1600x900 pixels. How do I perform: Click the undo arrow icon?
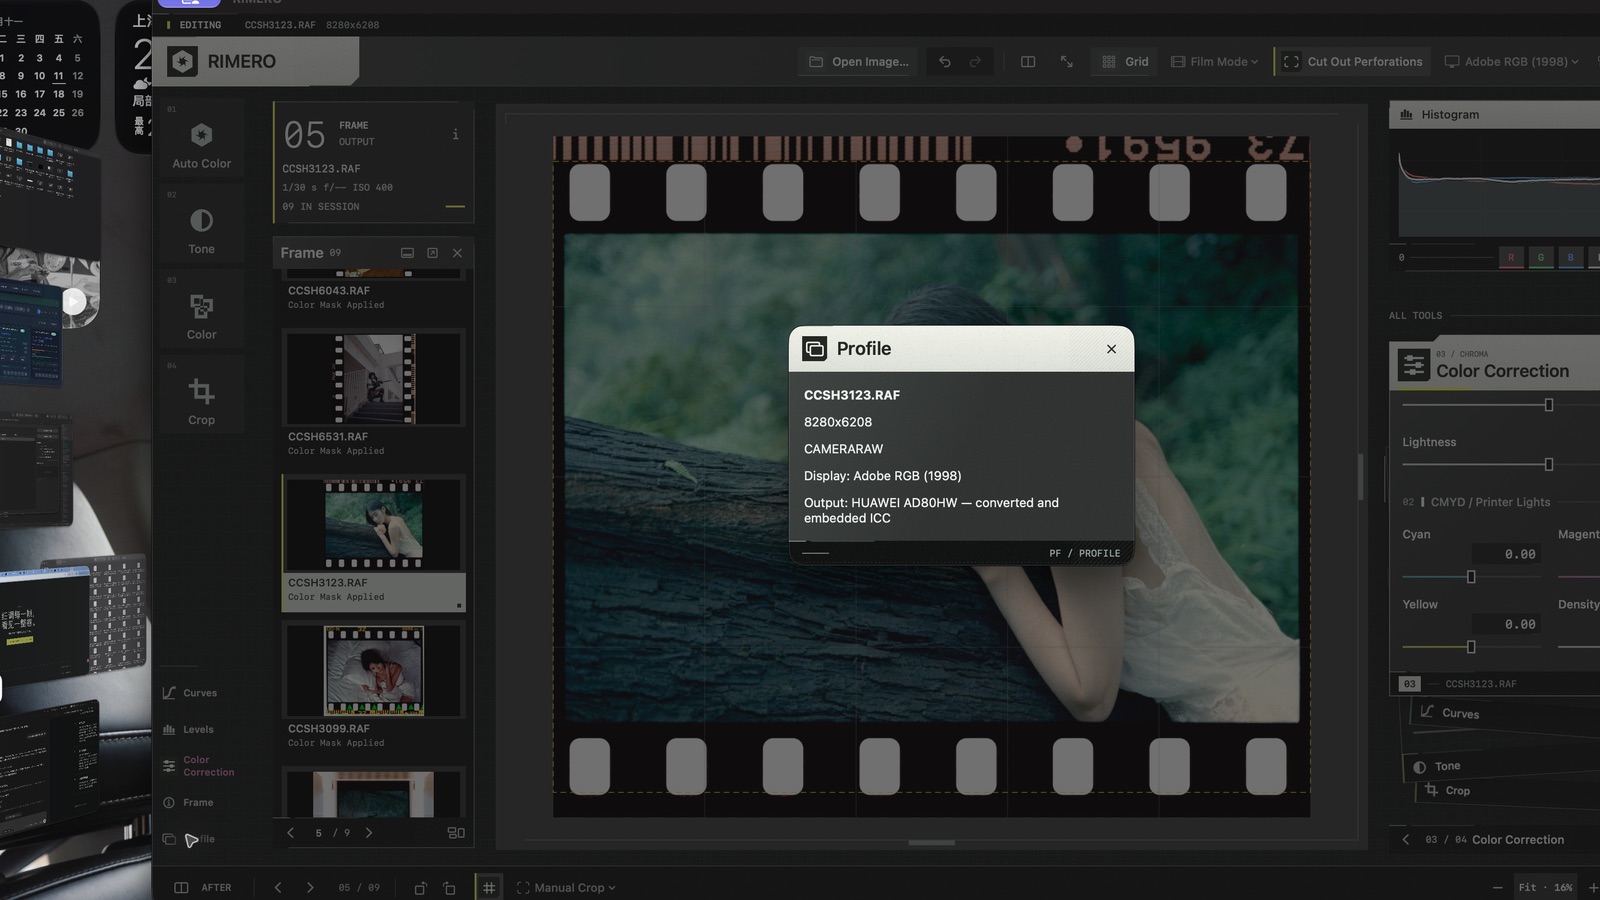[944, 62]
